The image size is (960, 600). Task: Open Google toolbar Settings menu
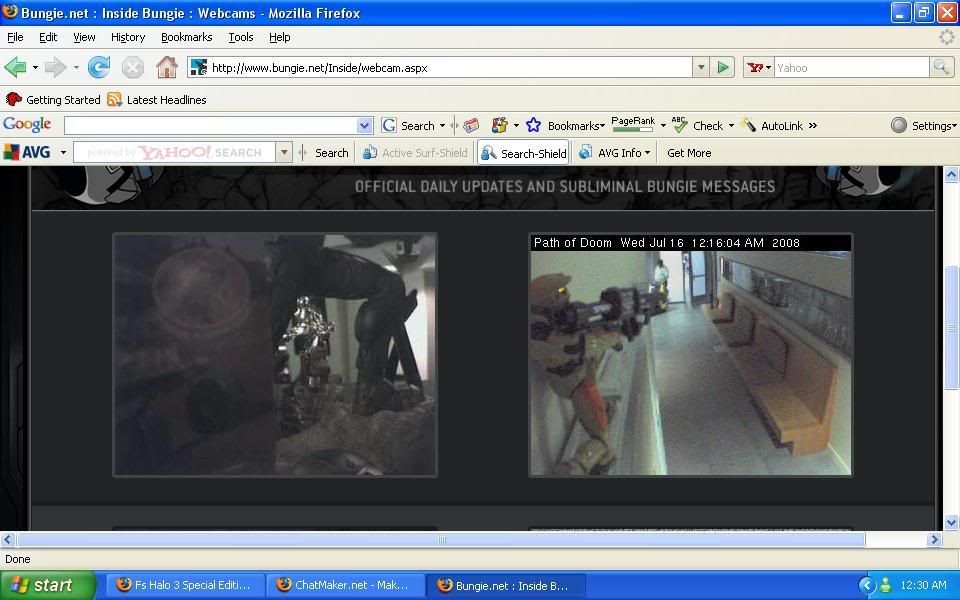pyautogui.click(x=924, y=126)
